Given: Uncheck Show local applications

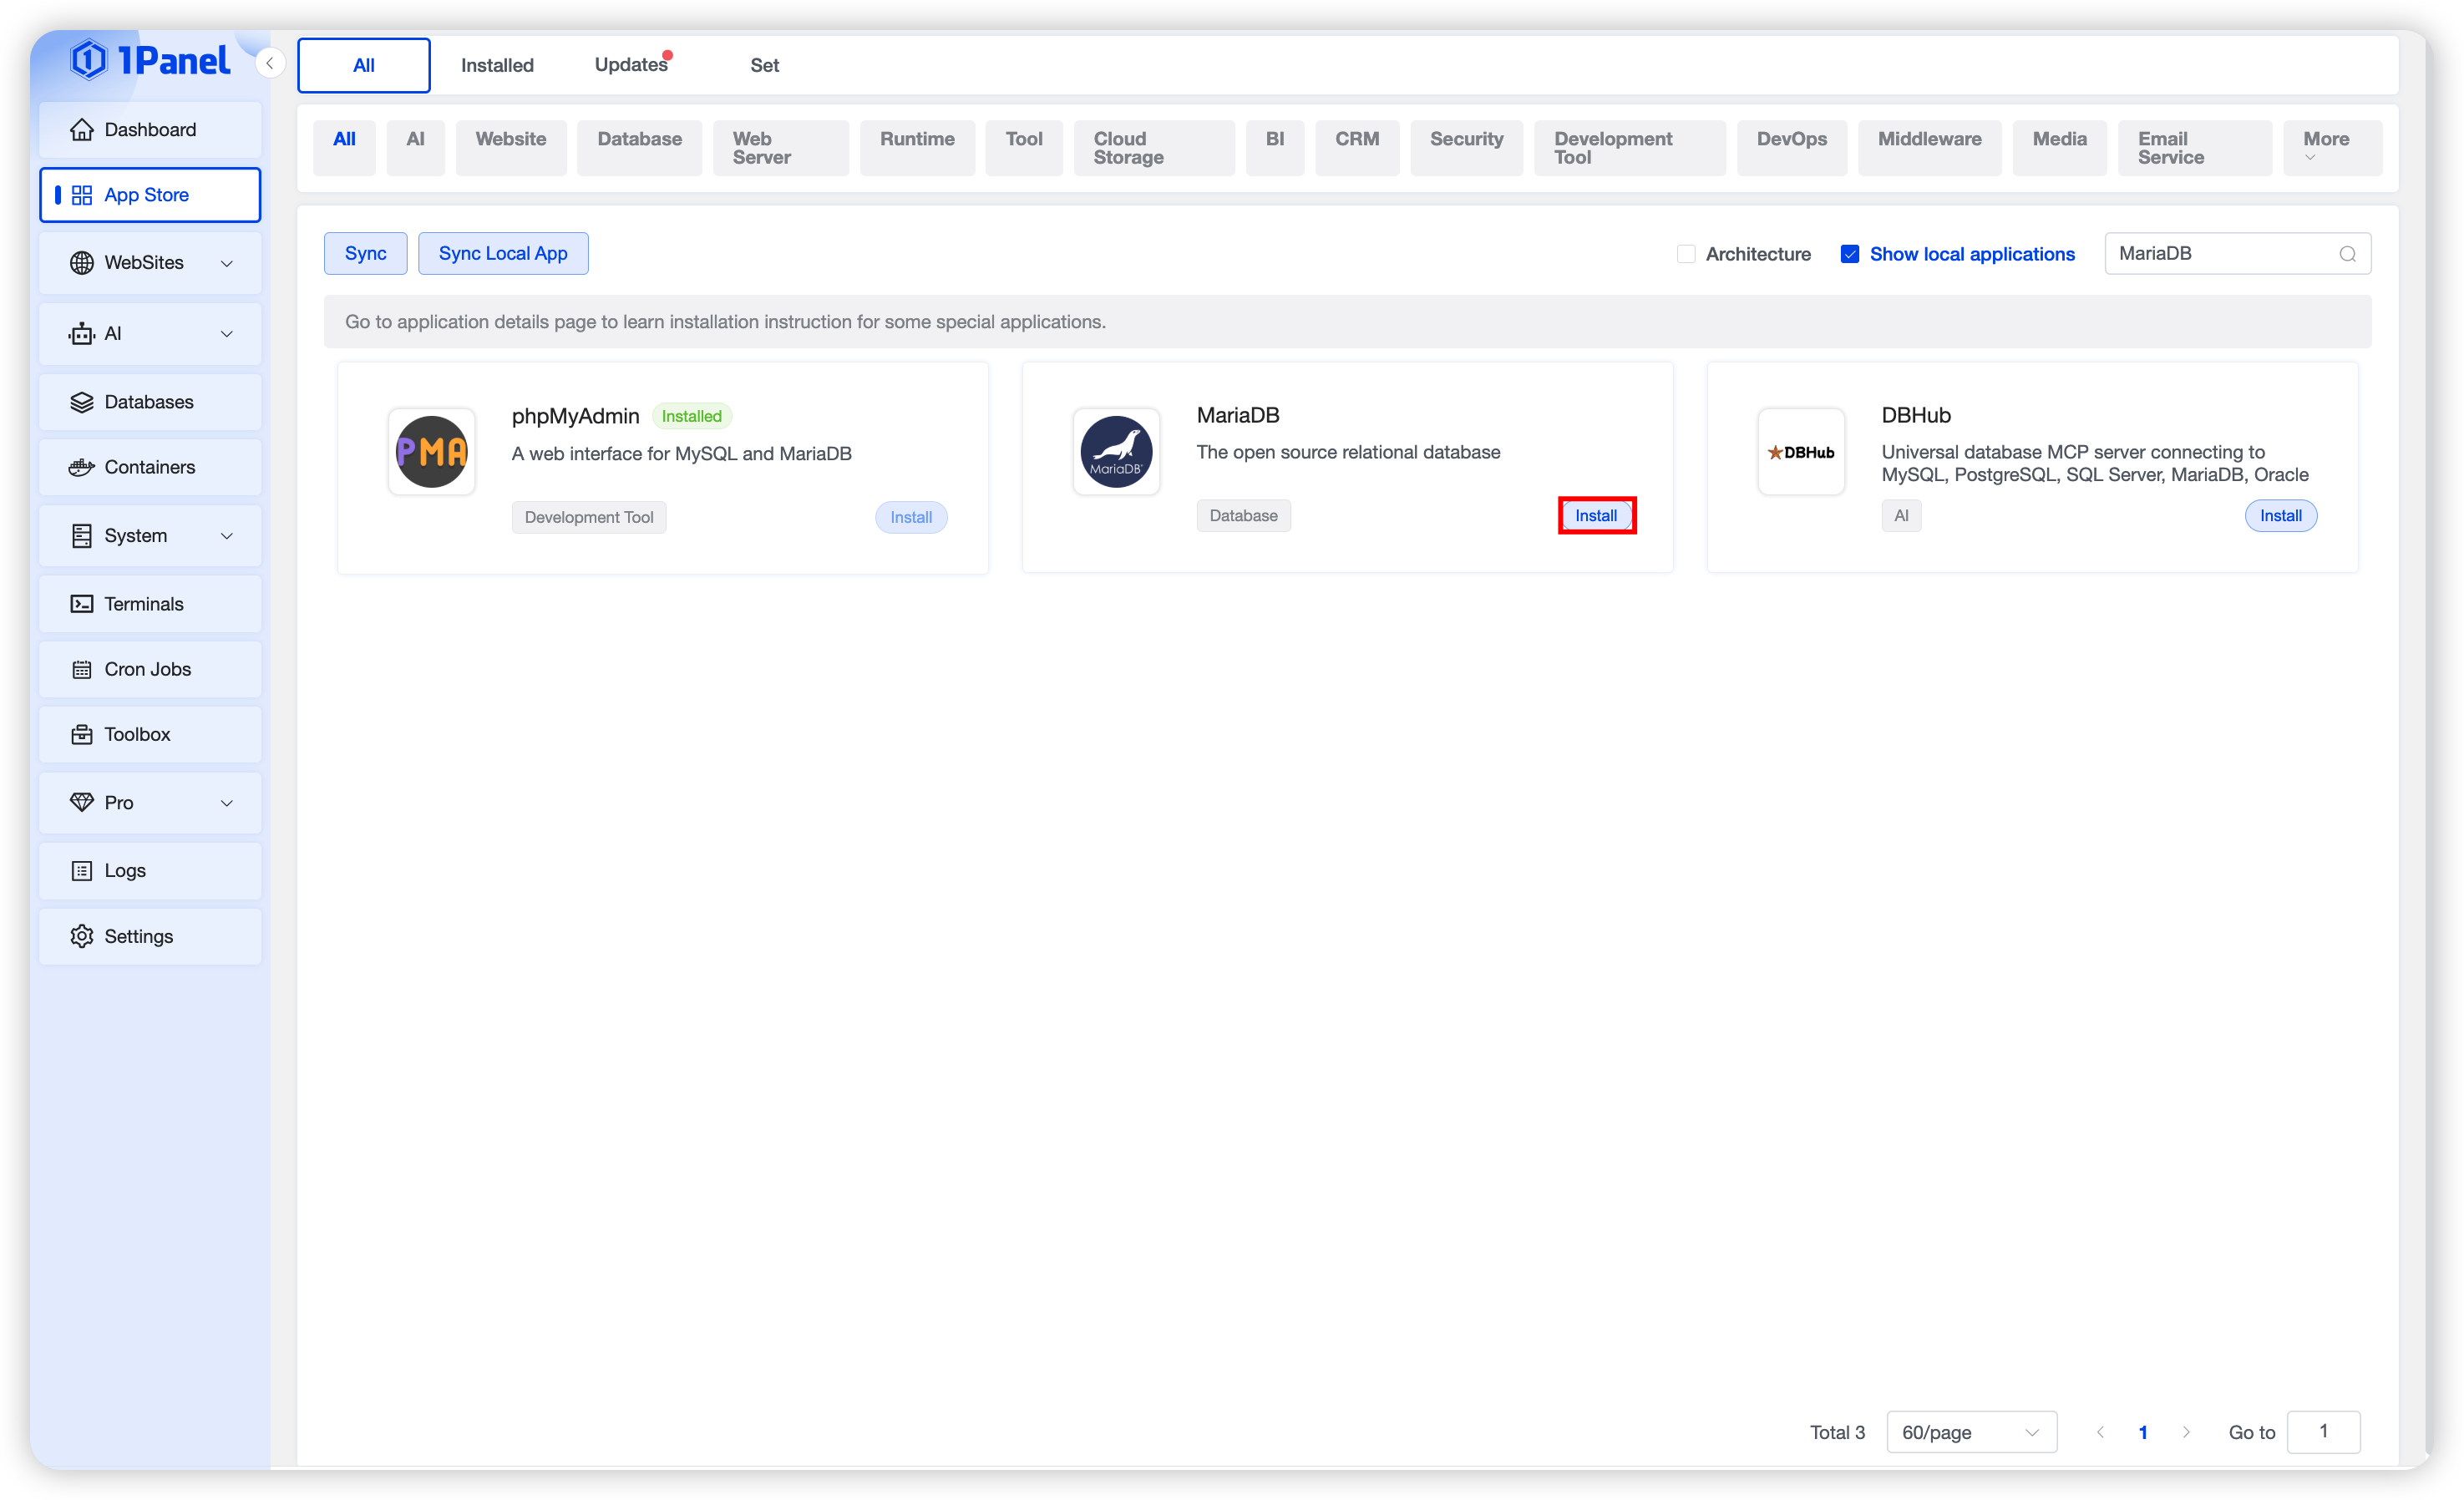Looking at the screenshot, I should (x=1850, y=254).
